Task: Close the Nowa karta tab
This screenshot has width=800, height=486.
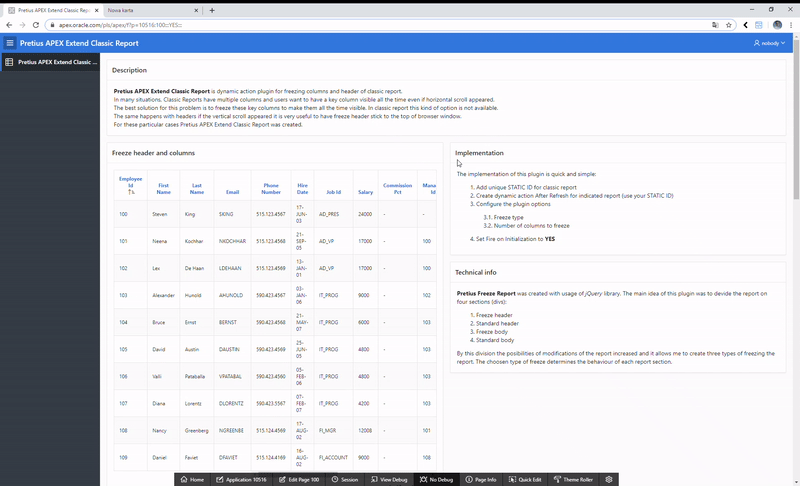Action: pos(196,10)
